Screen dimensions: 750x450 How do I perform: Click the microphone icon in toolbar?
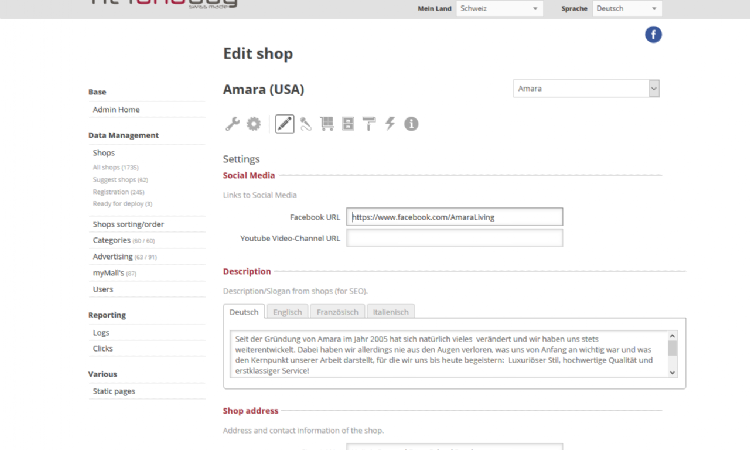[306, 124]
